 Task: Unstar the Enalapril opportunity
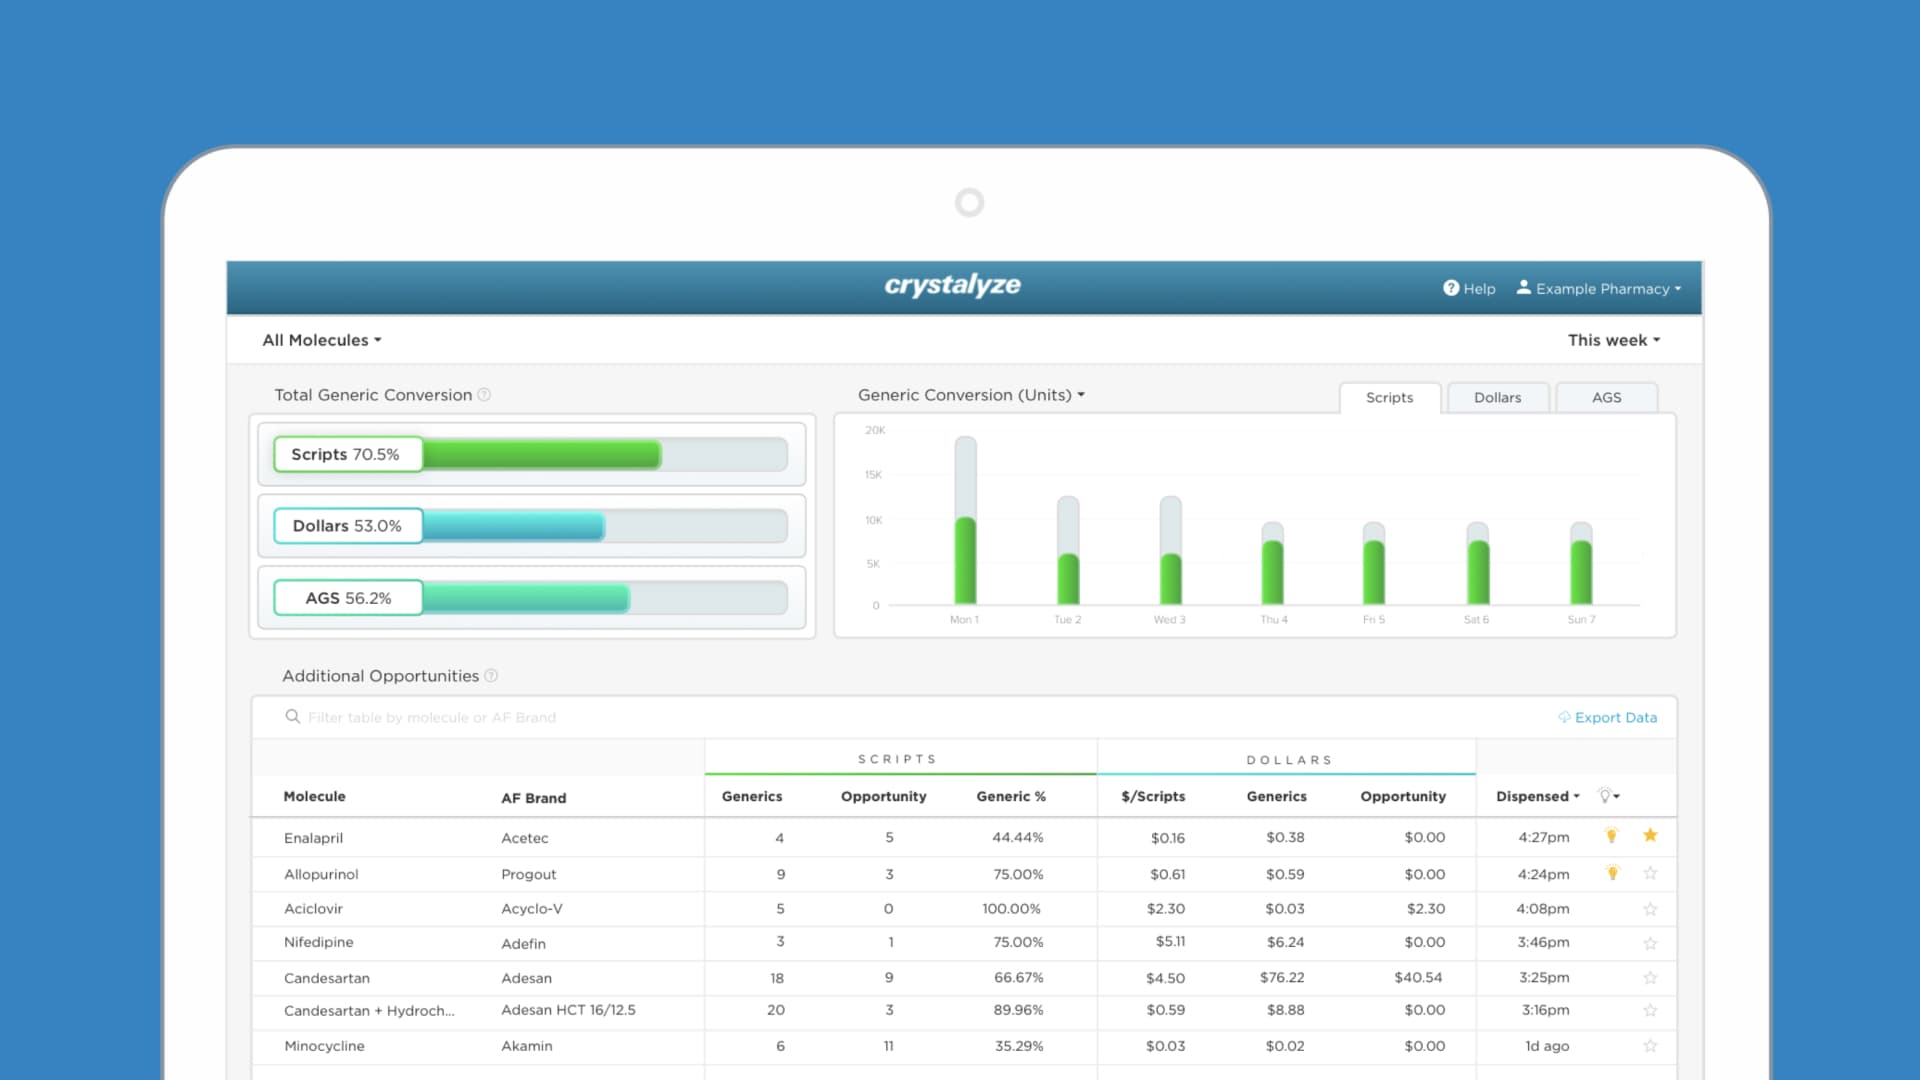tap(1651, 836)
